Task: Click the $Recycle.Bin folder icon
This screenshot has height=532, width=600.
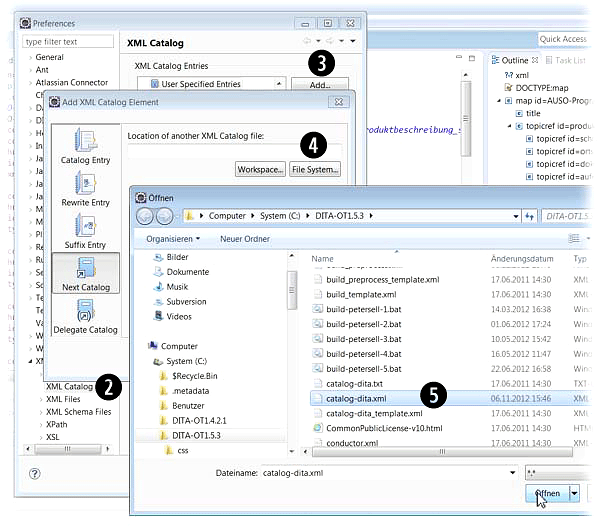Action: pyautogui.click(x=164, y=376)
